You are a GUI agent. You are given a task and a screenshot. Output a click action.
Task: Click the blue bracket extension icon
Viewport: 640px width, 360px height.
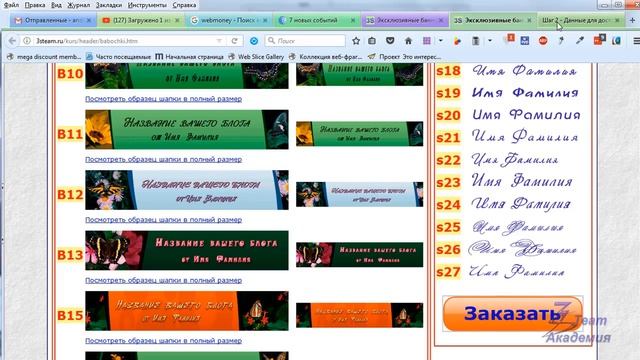[616, 41]
